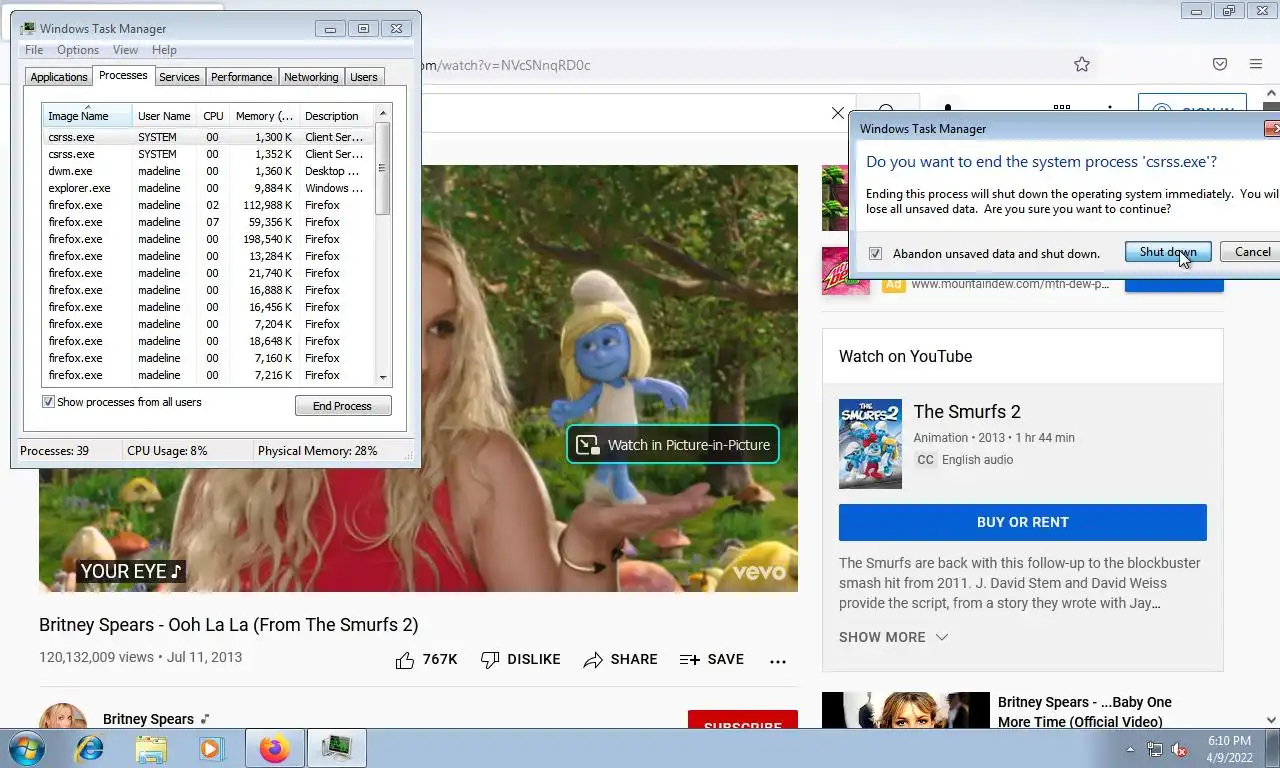Sort processes by Image Name column
Image resolution: width=1280 pixels, height=768 pixels.
pos(87,116)
